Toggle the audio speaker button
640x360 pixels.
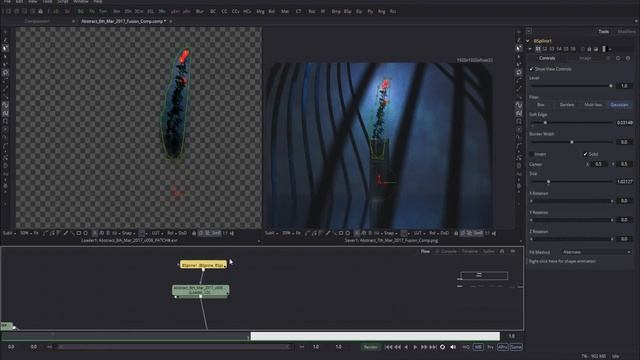tap(453, 347)
